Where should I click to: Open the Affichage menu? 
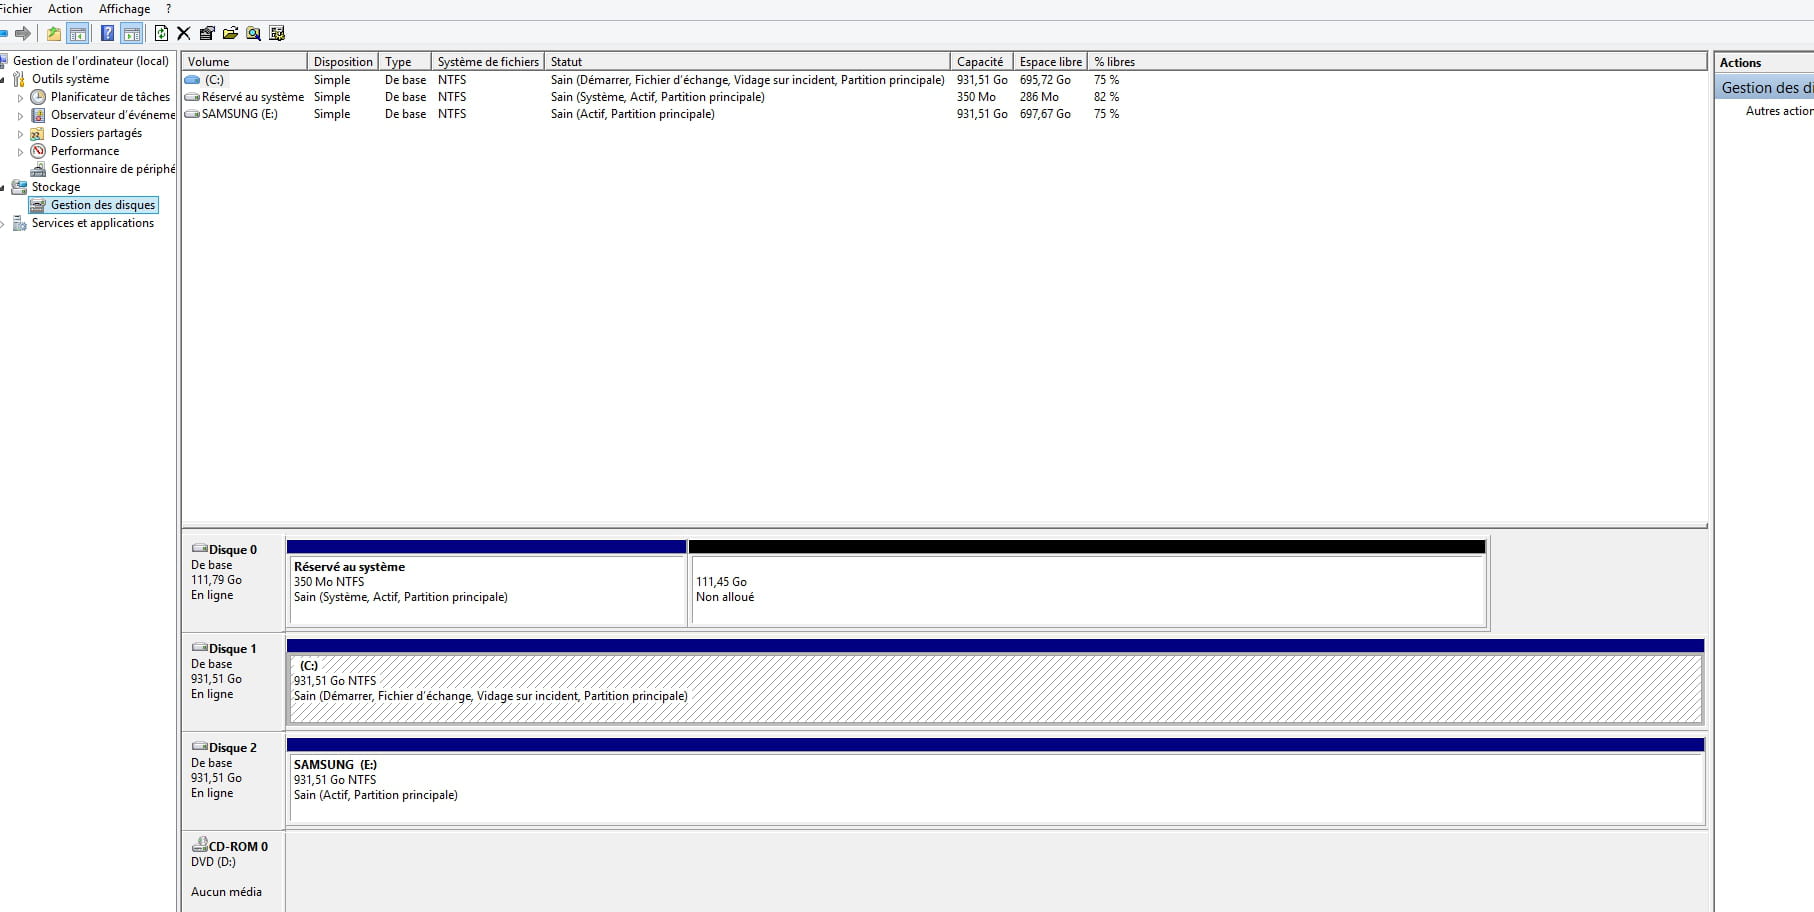point(124,9)
